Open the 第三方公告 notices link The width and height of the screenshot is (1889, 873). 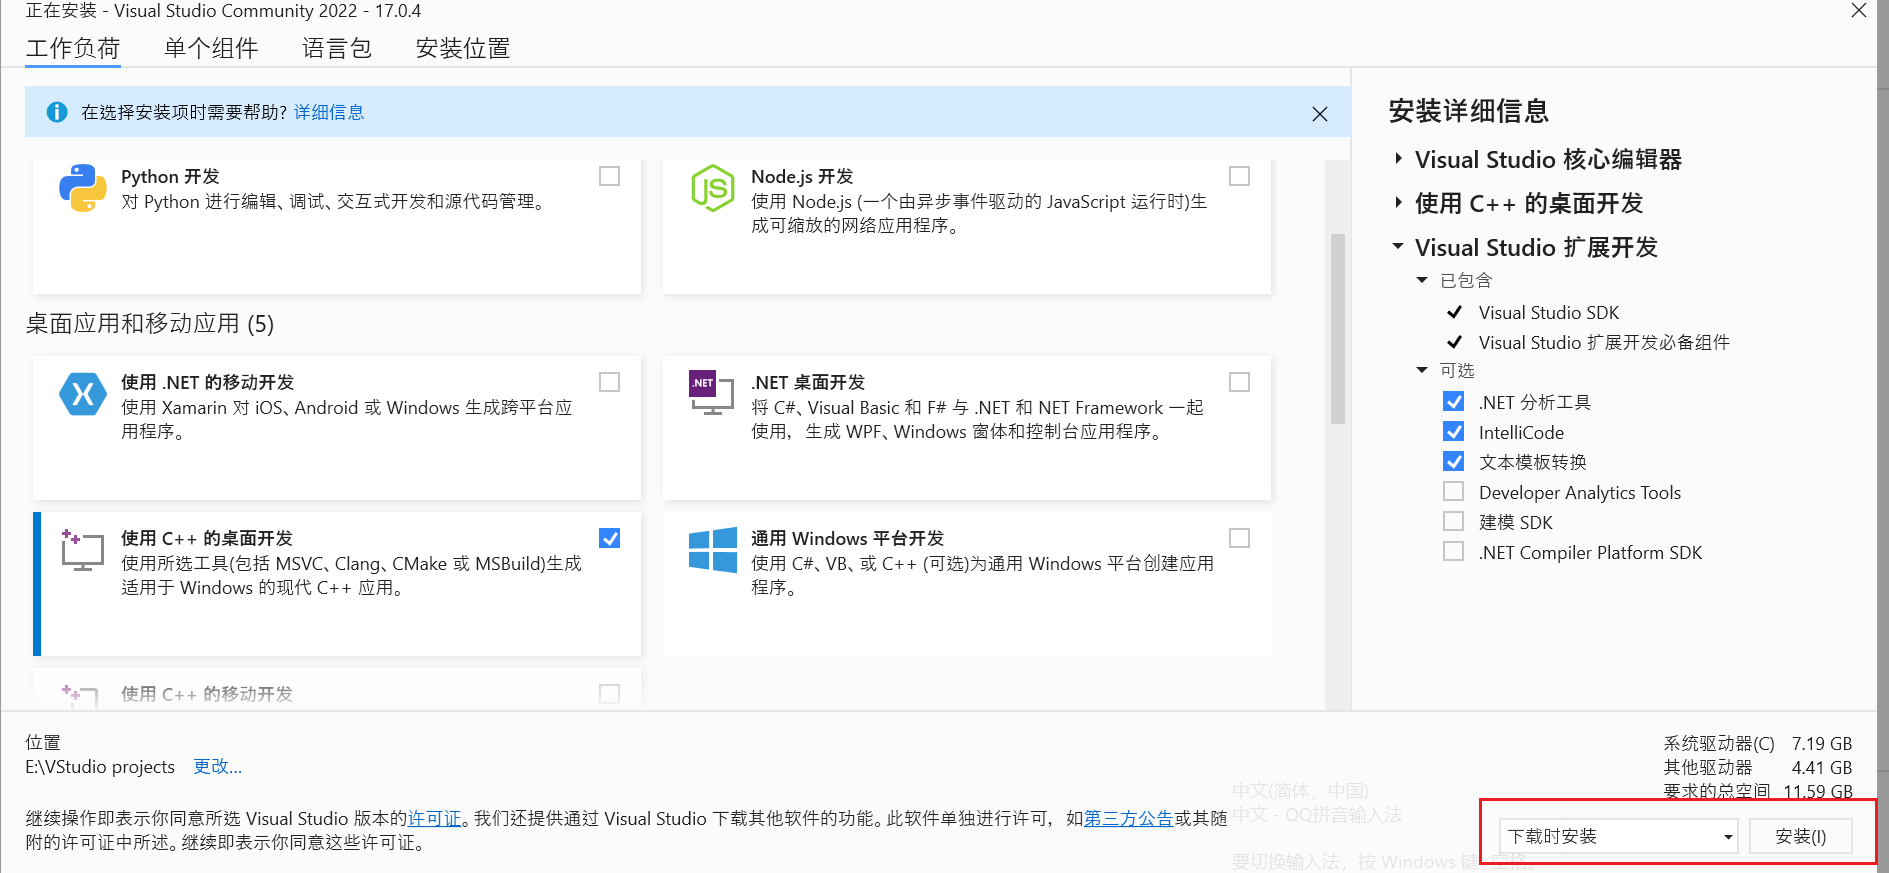(1129, 819)
